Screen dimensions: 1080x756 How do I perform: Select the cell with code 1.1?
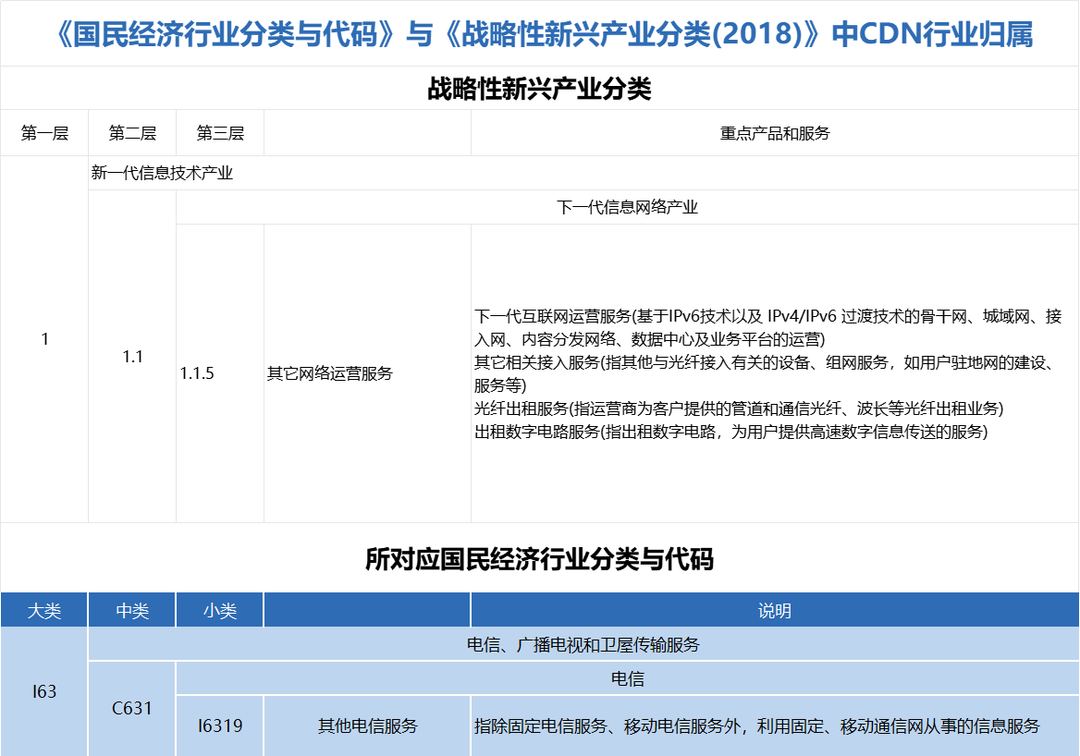coord(132,356)
